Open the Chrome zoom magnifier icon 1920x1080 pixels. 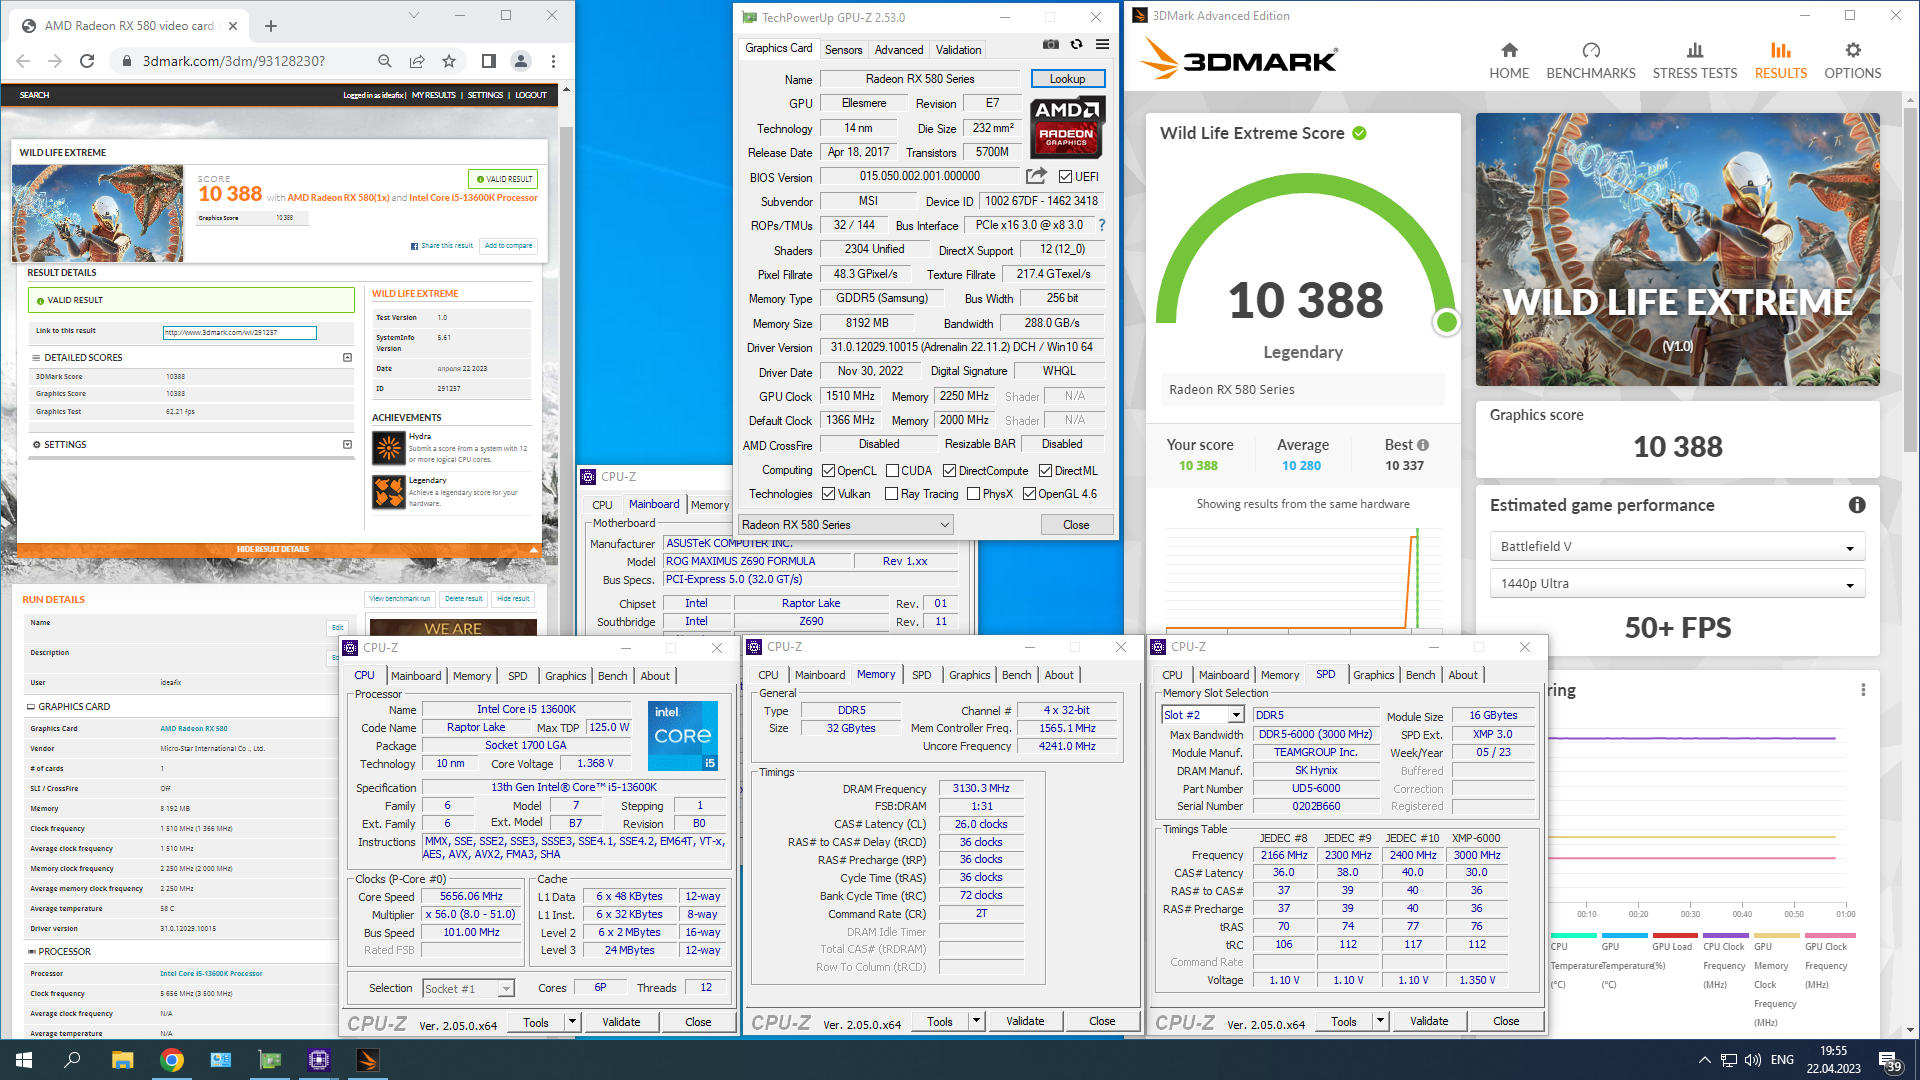(x=385, y=61)
